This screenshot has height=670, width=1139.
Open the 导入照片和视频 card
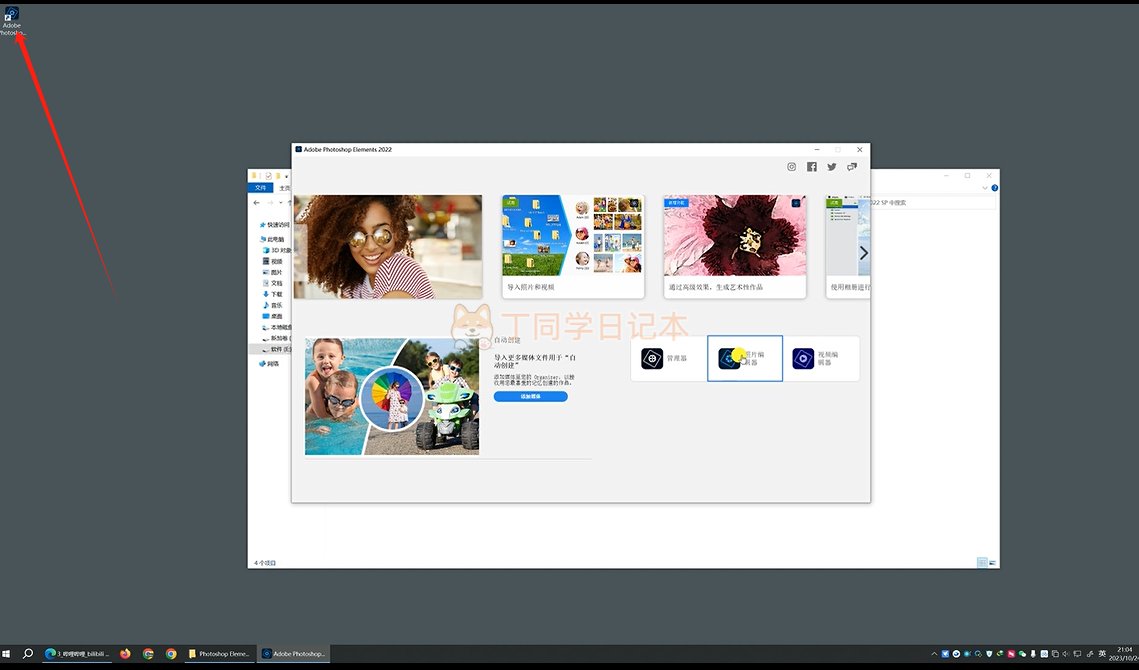point(573,246)
